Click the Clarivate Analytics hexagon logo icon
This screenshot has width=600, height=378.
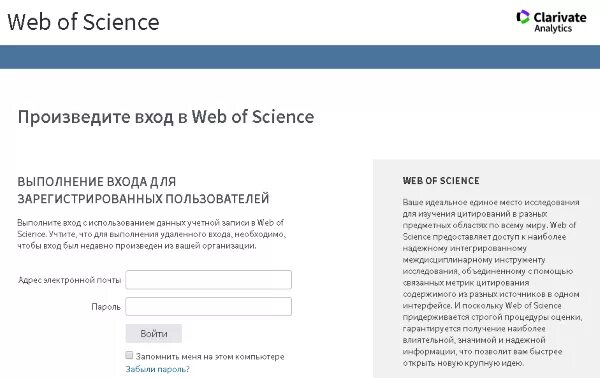tap(523, 17)
